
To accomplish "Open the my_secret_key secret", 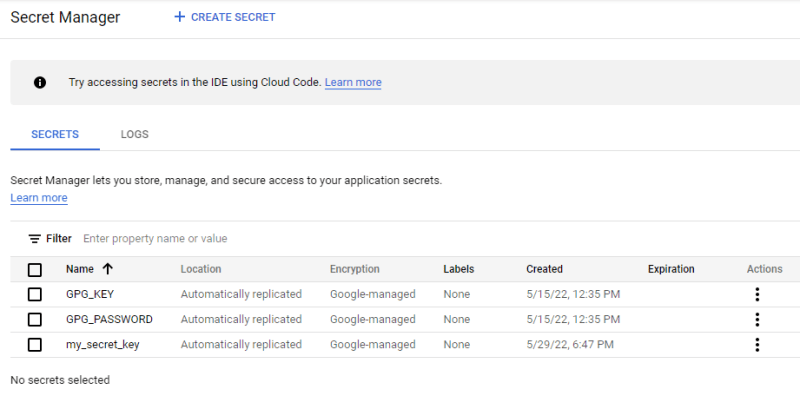I will (103, 345).
